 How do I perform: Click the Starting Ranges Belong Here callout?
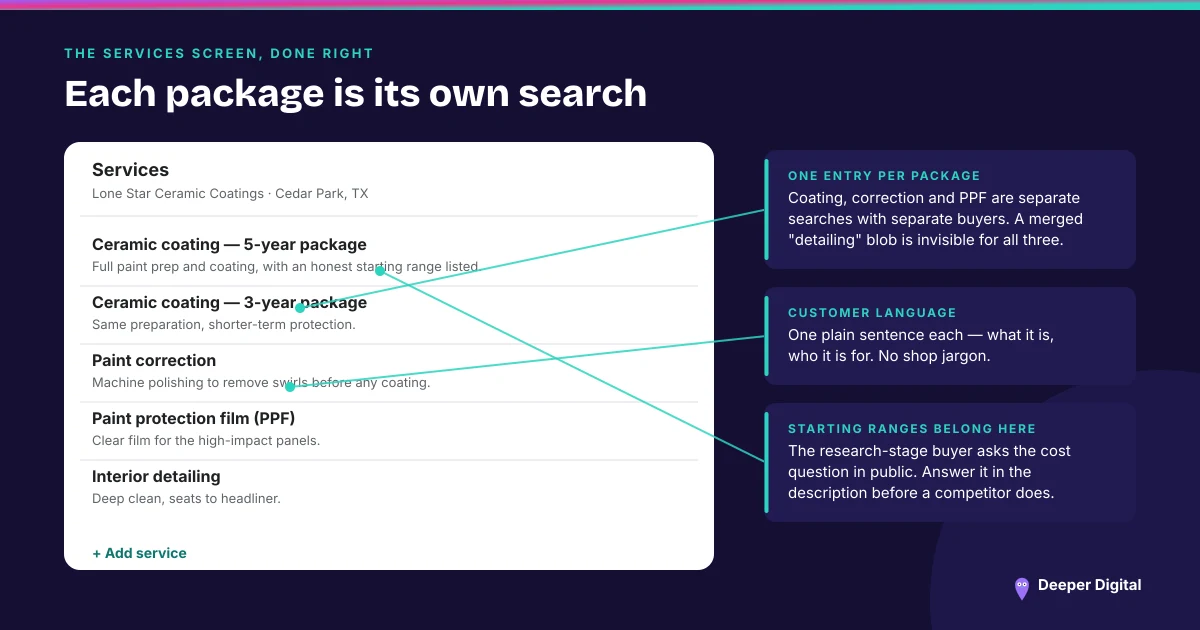click(x=950, y=462)
